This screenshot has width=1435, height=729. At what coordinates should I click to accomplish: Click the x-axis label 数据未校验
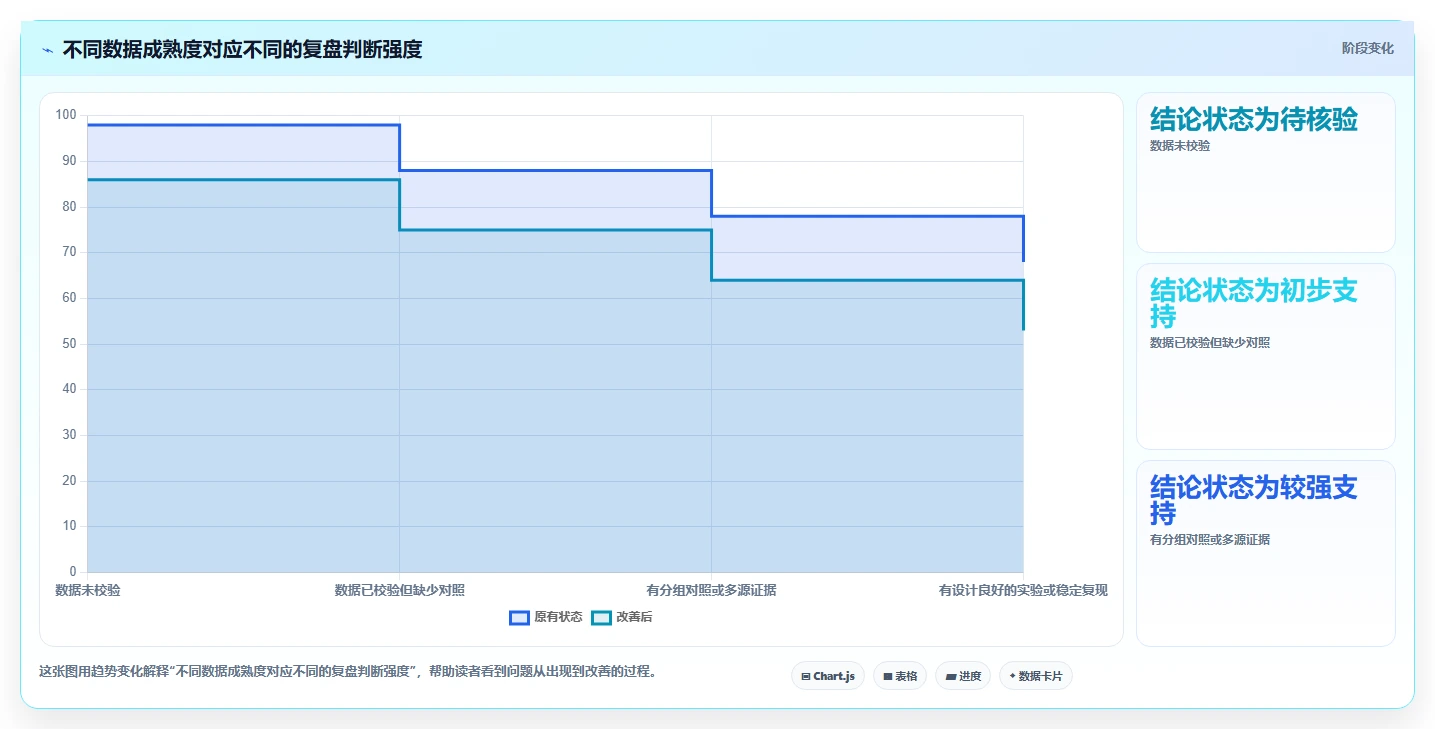(x=88, y=590)
